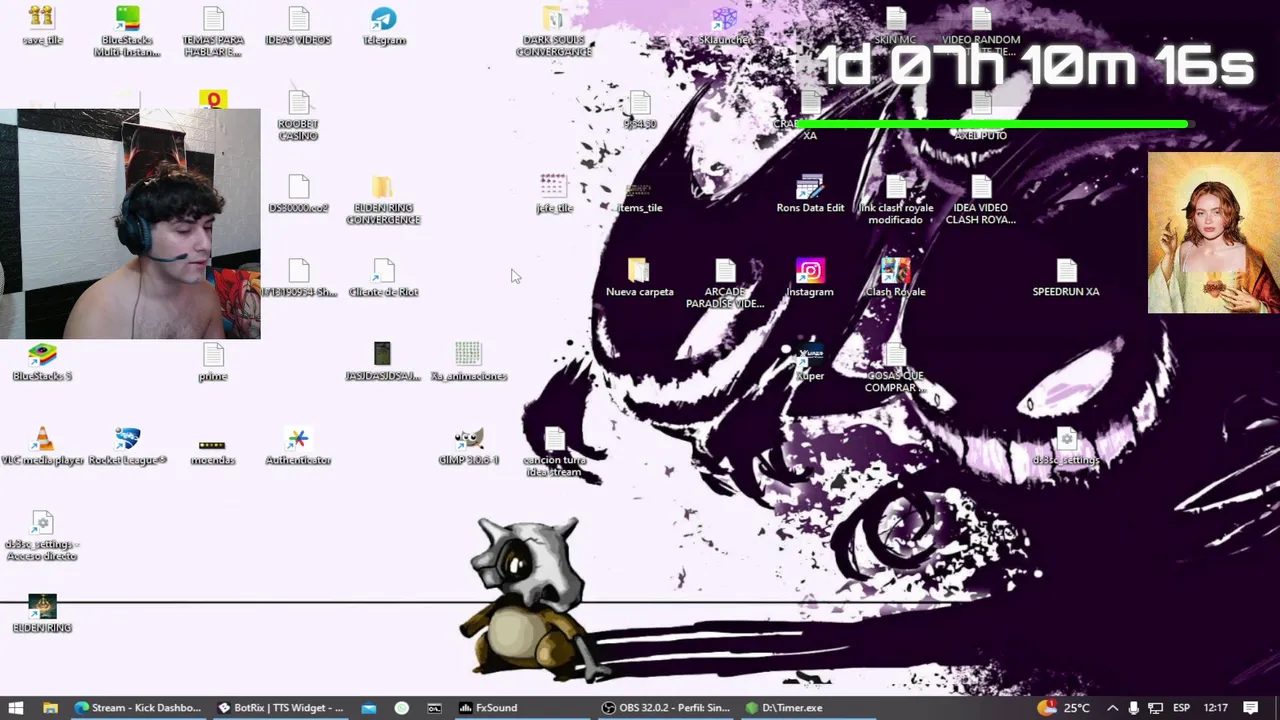The width and height of the screenshot is (1280, 720).
Task: Click the webcam overlay feed
Action: (130, 224)
